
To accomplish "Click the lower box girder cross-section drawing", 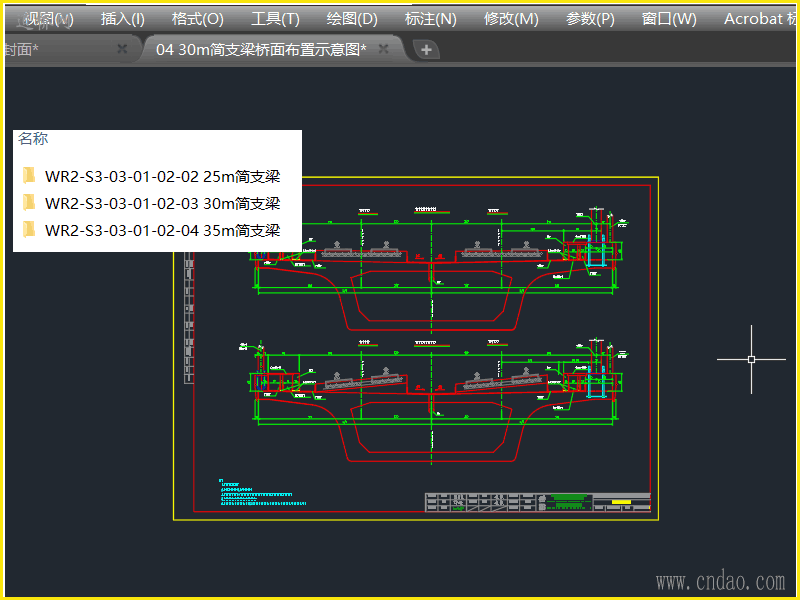I will coord(434,401).
